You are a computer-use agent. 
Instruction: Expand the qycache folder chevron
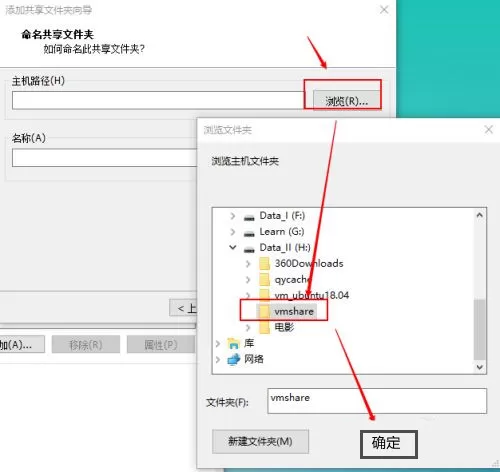248,279
